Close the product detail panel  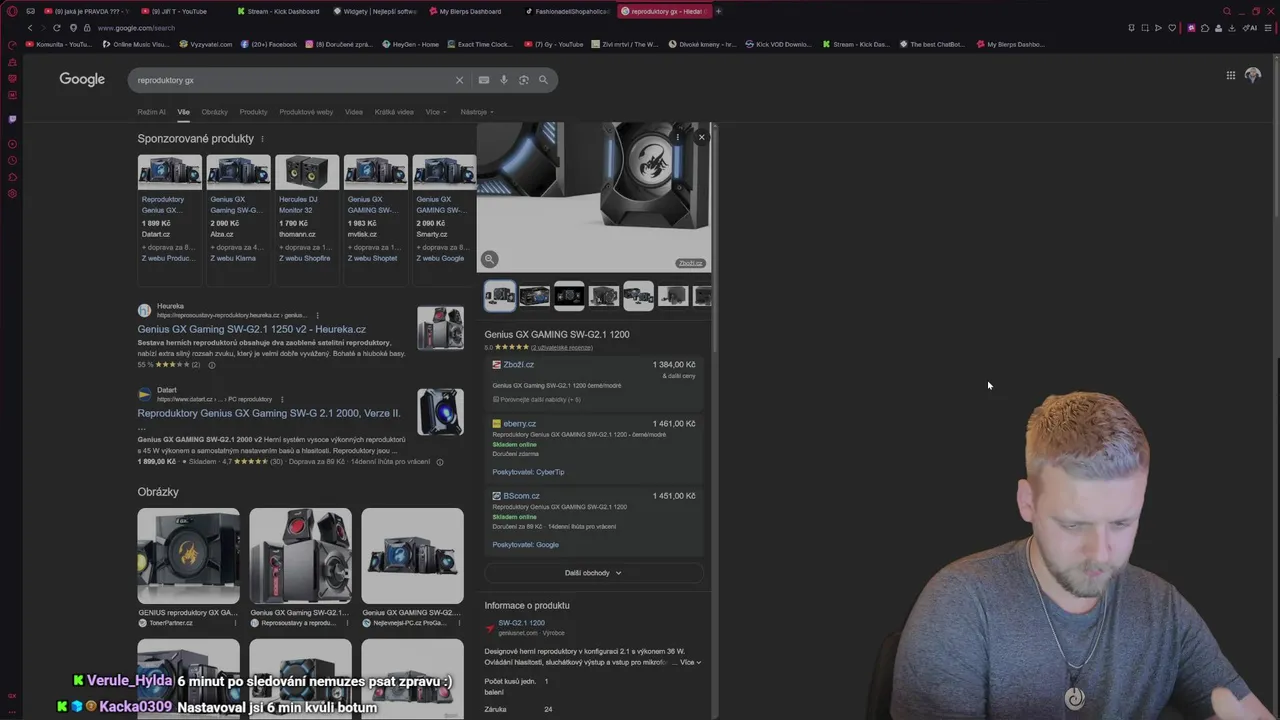(701, 137)
